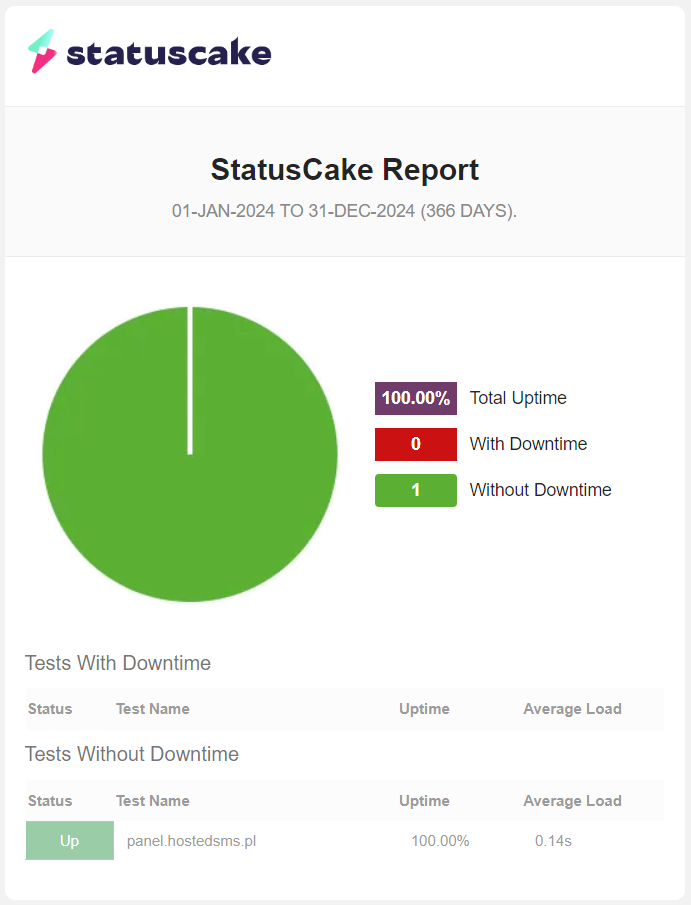Click the Without Downtime legend label
This screenshot has width=691, height=905.
point(540,490)
